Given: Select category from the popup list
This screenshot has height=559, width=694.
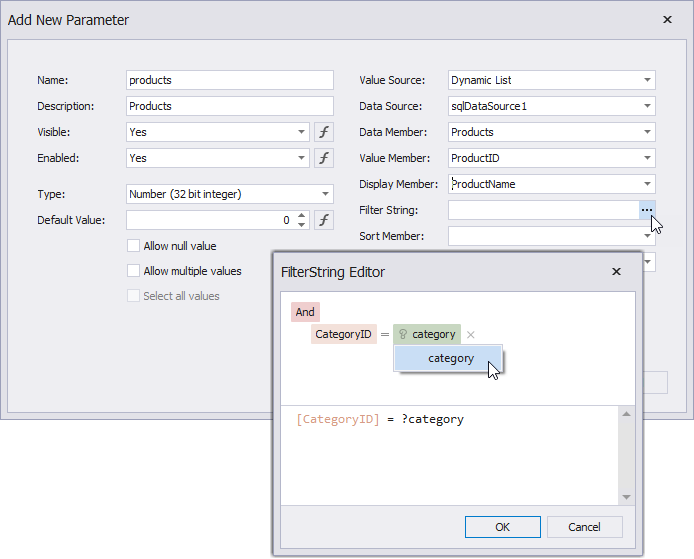Looking at the screenshot, I should 450,358.
